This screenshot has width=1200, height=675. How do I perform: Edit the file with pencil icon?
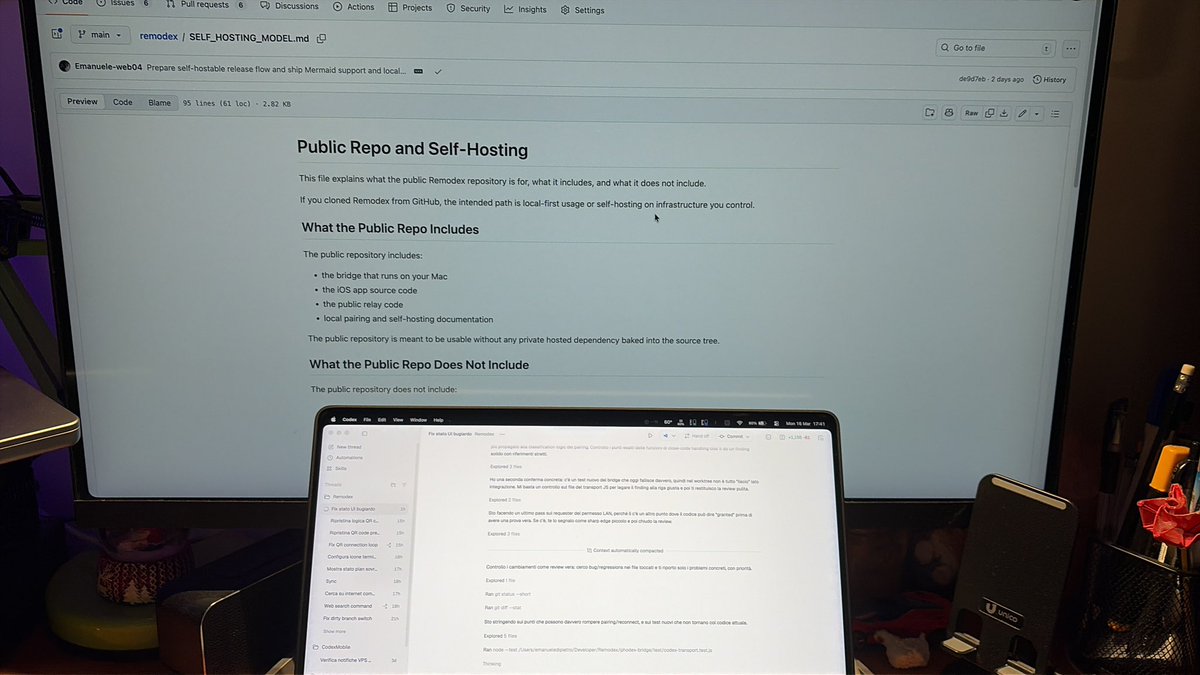point(1022,114)
